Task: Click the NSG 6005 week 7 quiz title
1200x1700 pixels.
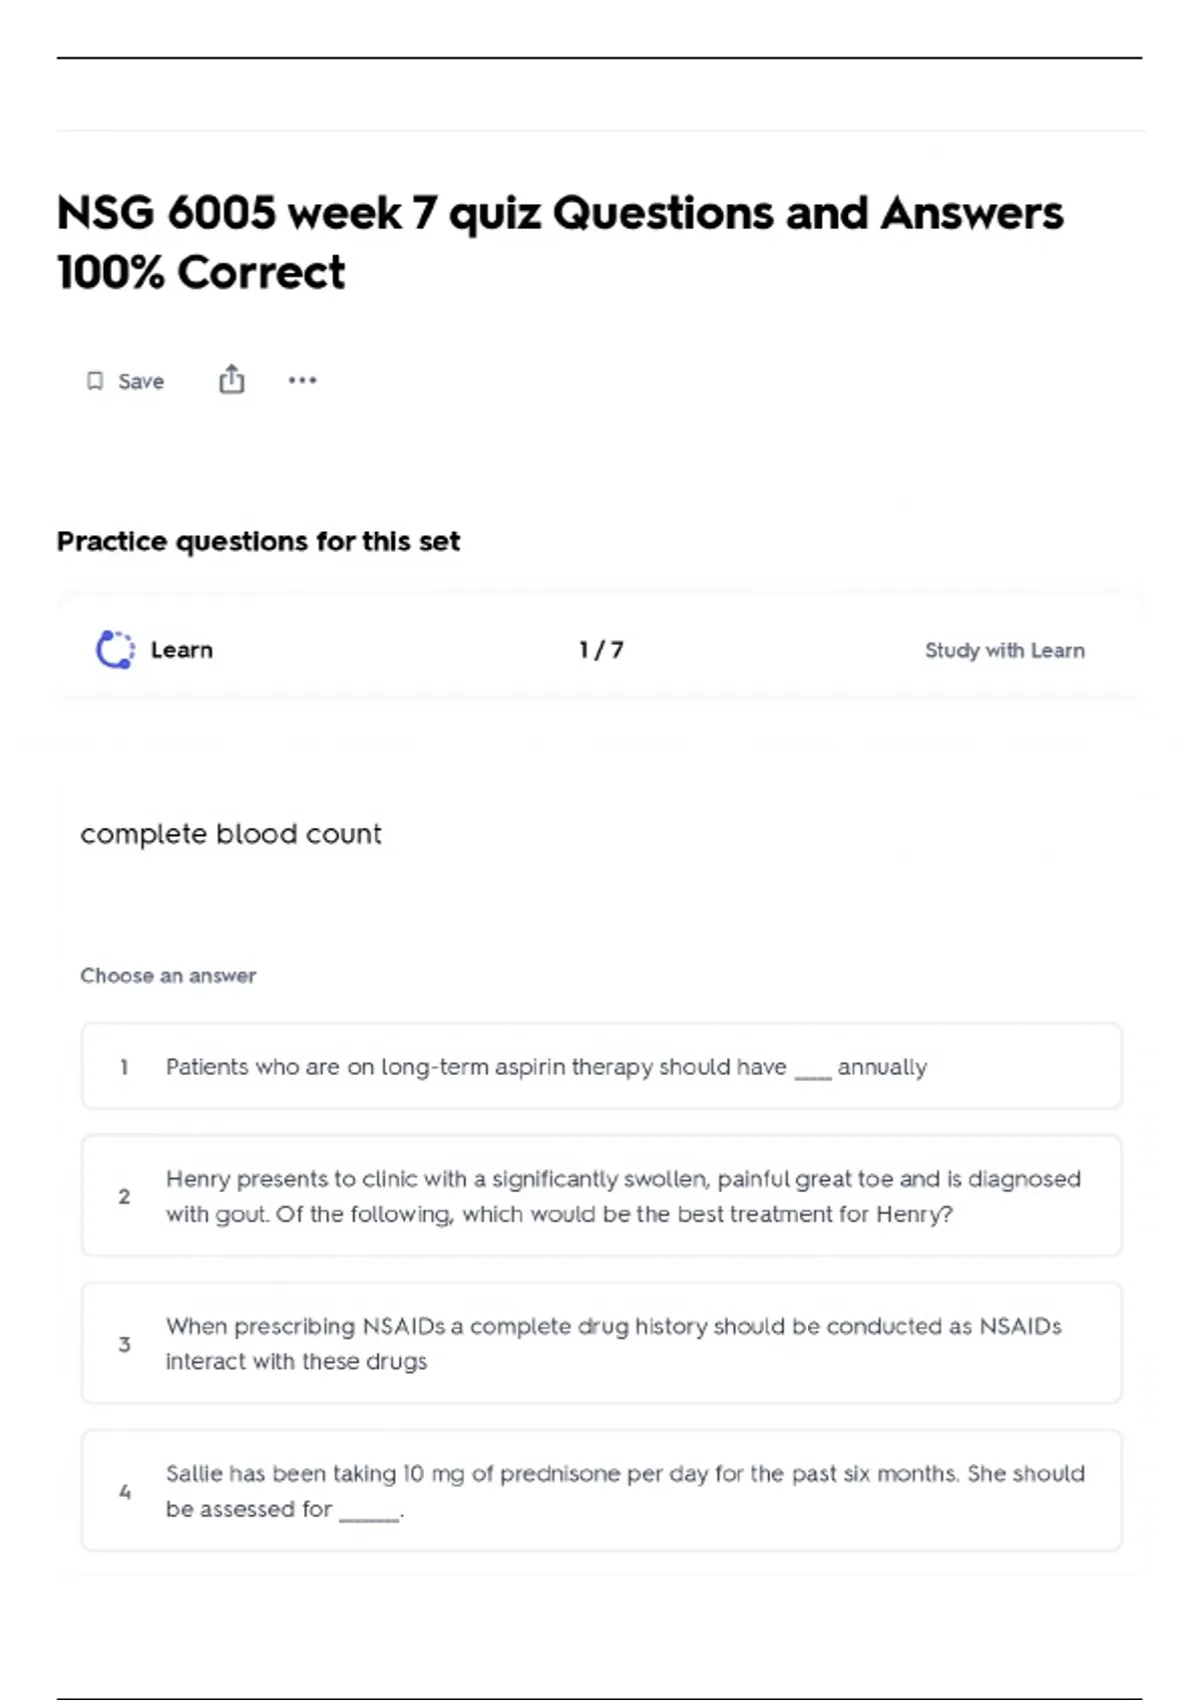Action: click(560, 242)
